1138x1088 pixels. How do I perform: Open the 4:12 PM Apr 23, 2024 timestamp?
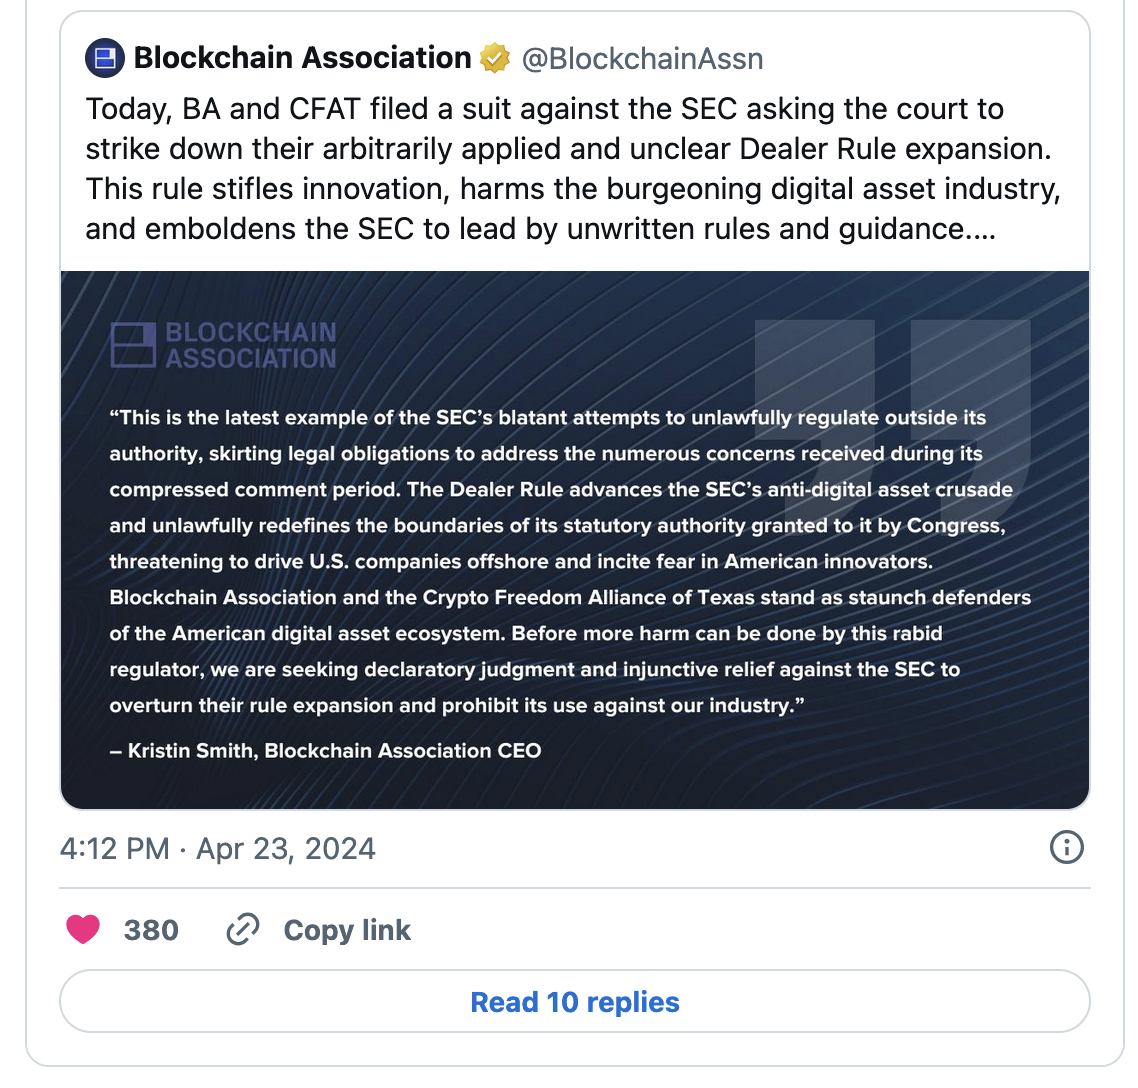218,849
